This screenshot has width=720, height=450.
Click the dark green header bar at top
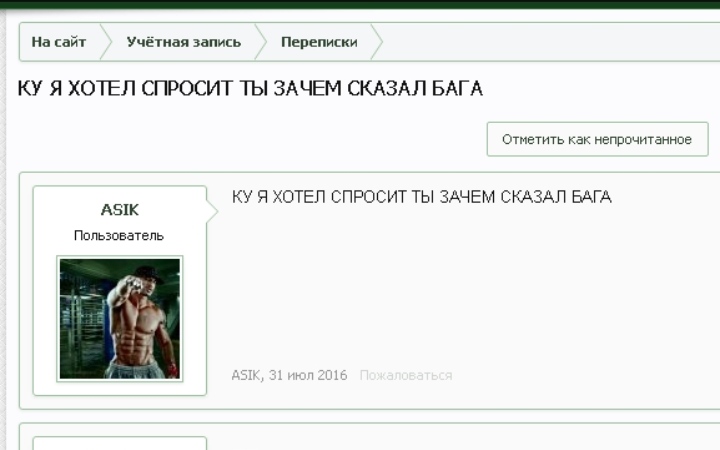click(x=360, y=3)
